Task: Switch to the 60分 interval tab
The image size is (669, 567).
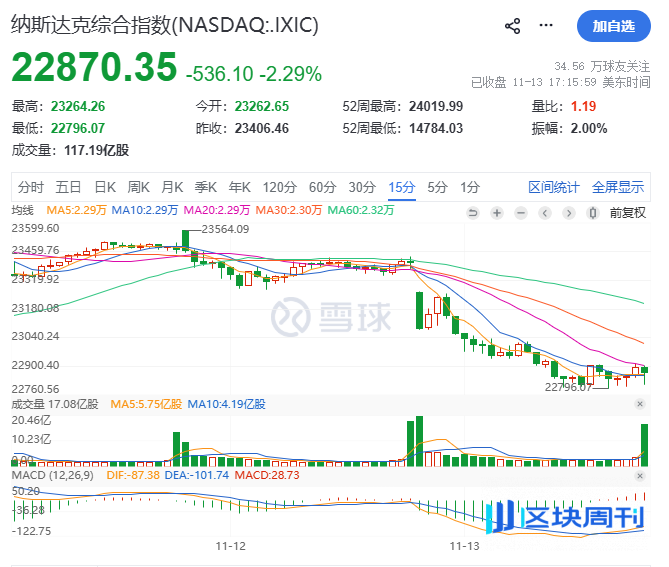Action: point(323,187)
